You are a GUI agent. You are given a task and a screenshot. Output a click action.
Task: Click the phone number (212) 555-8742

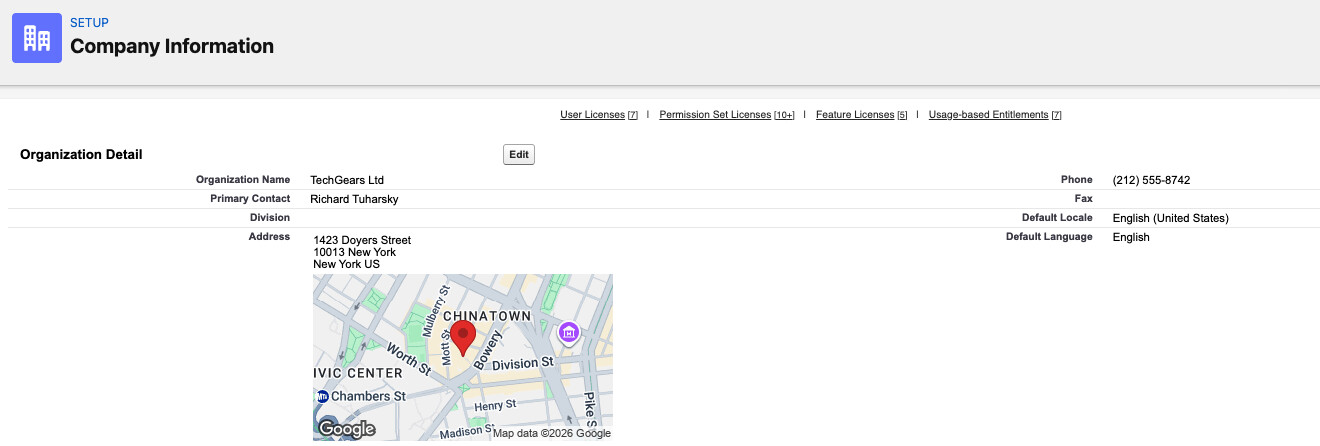coord(1151,180)
